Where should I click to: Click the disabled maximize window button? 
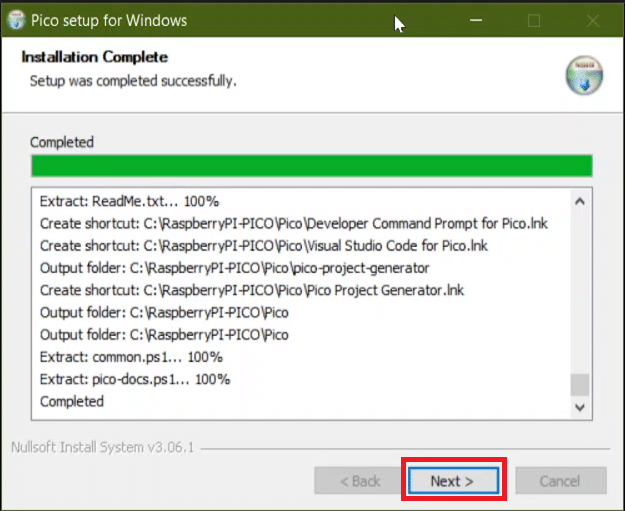click(534, 20)
